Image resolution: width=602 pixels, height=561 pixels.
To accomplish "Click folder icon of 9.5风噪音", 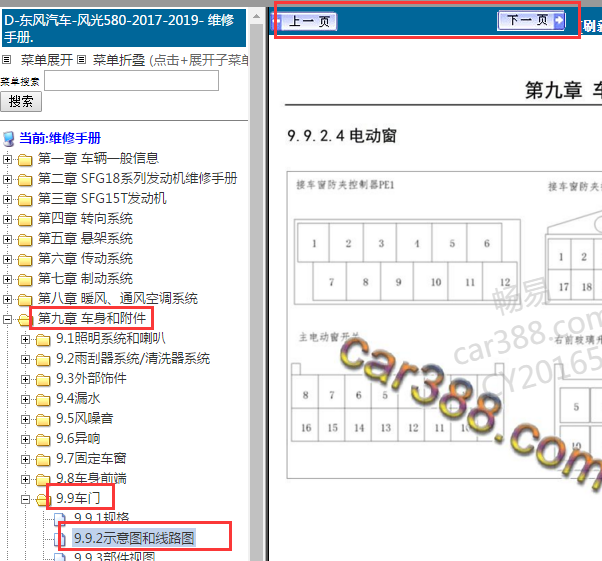I will click(43, 419).
